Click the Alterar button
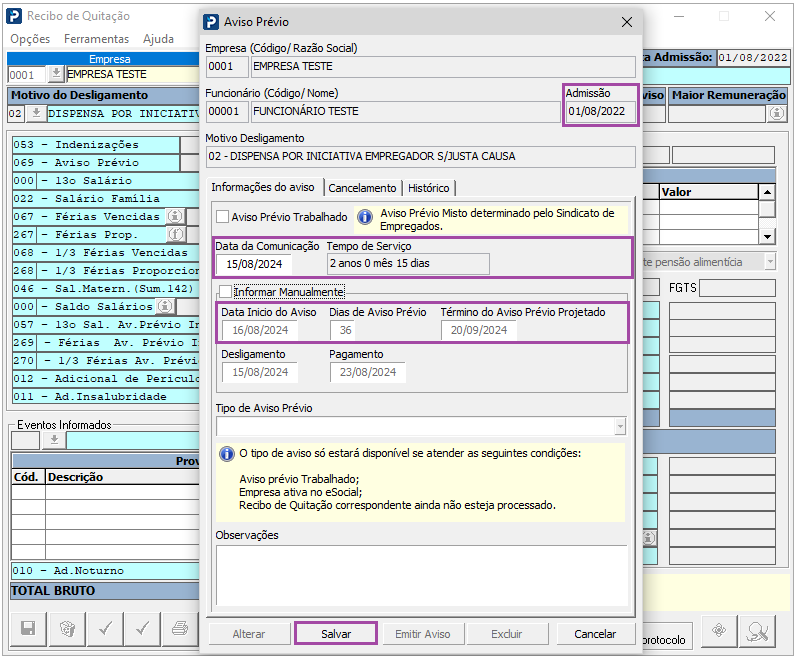 click(x=248, y=634)
